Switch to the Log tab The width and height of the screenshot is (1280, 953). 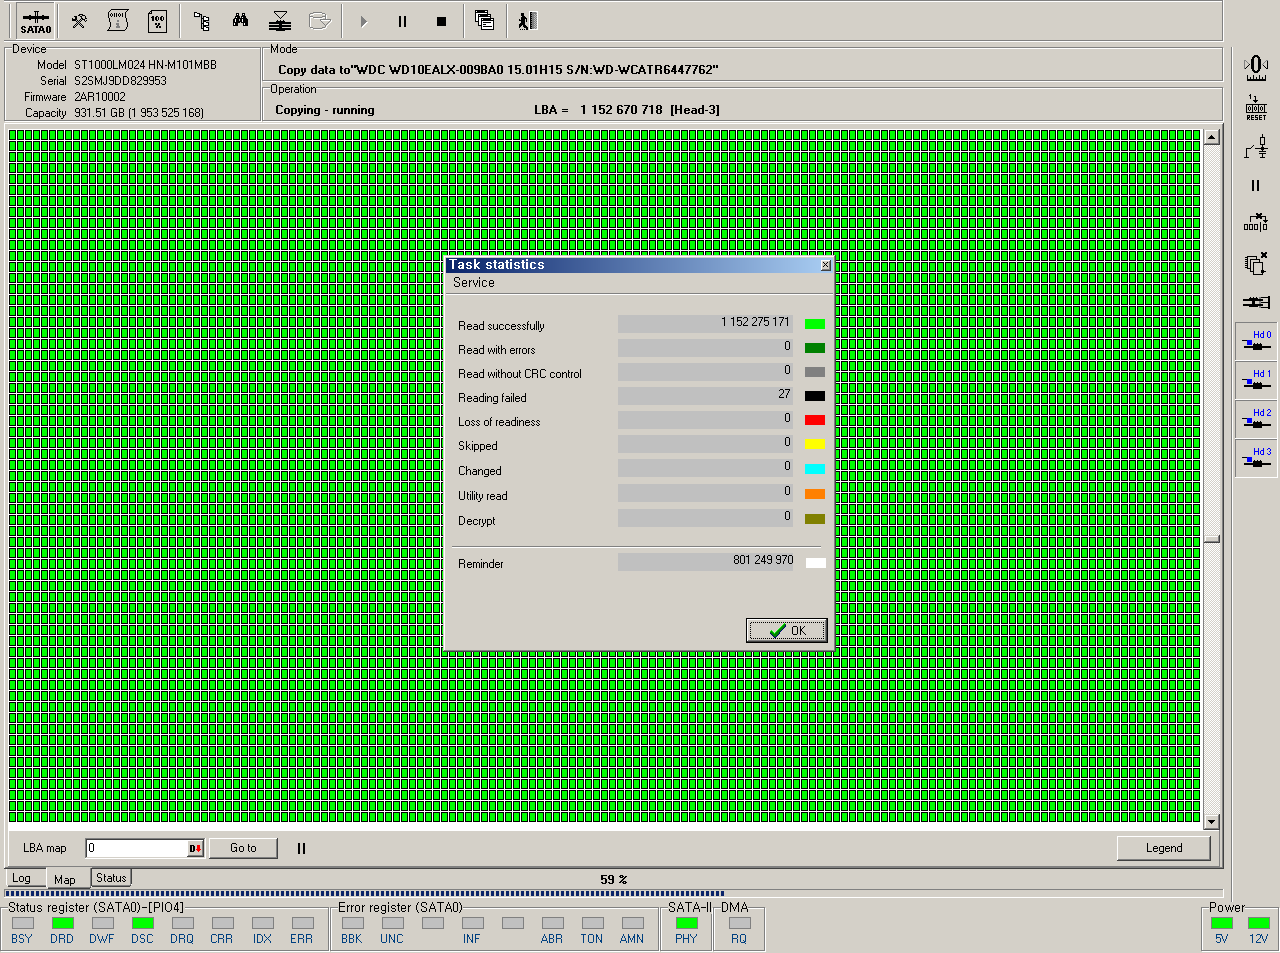point(21,879)
